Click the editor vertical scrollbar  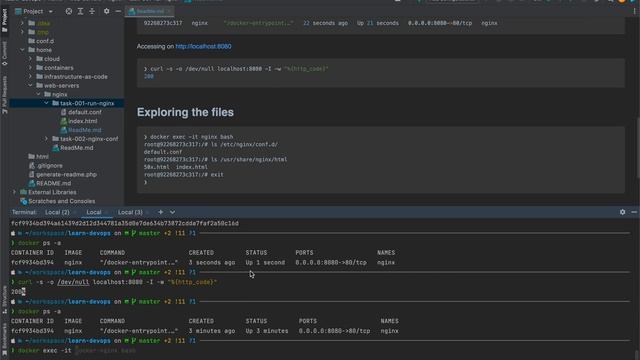pyautogui.click(x=637, y=147)
